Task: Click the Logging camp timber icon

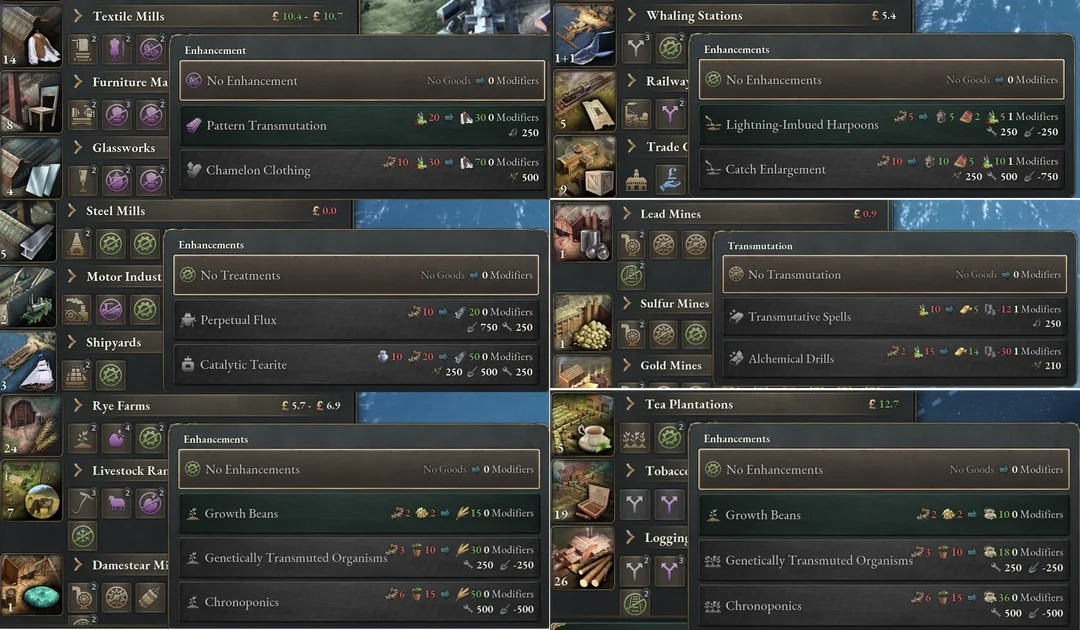Action: (583, 558)
